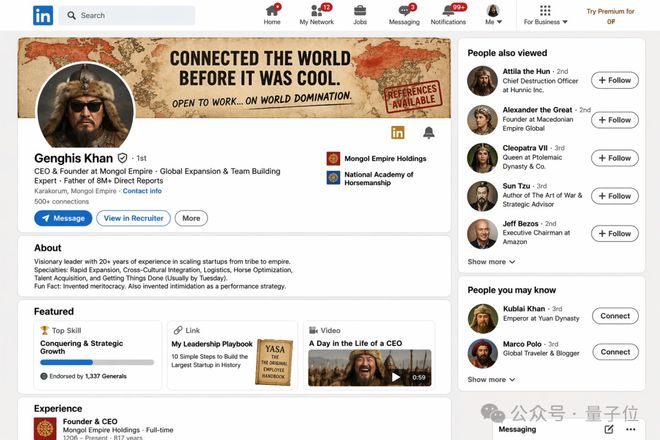Open Contact info link
The width and height of the screenshot is (660, 440).
coord(142,191)
